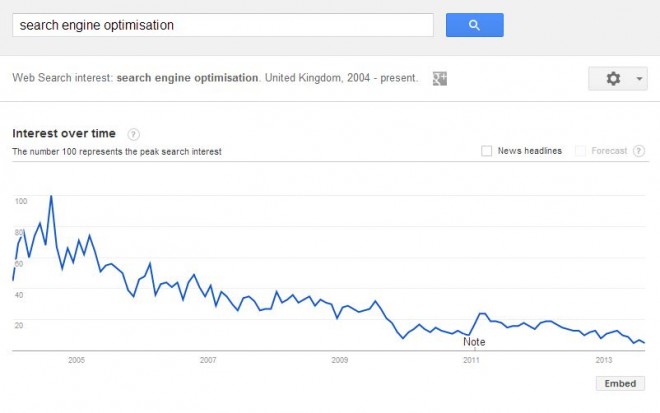This screenshot has width=660, height=413.
Task: Expand the dropdown arrow beside the gear
Action: tap(639, 79)
